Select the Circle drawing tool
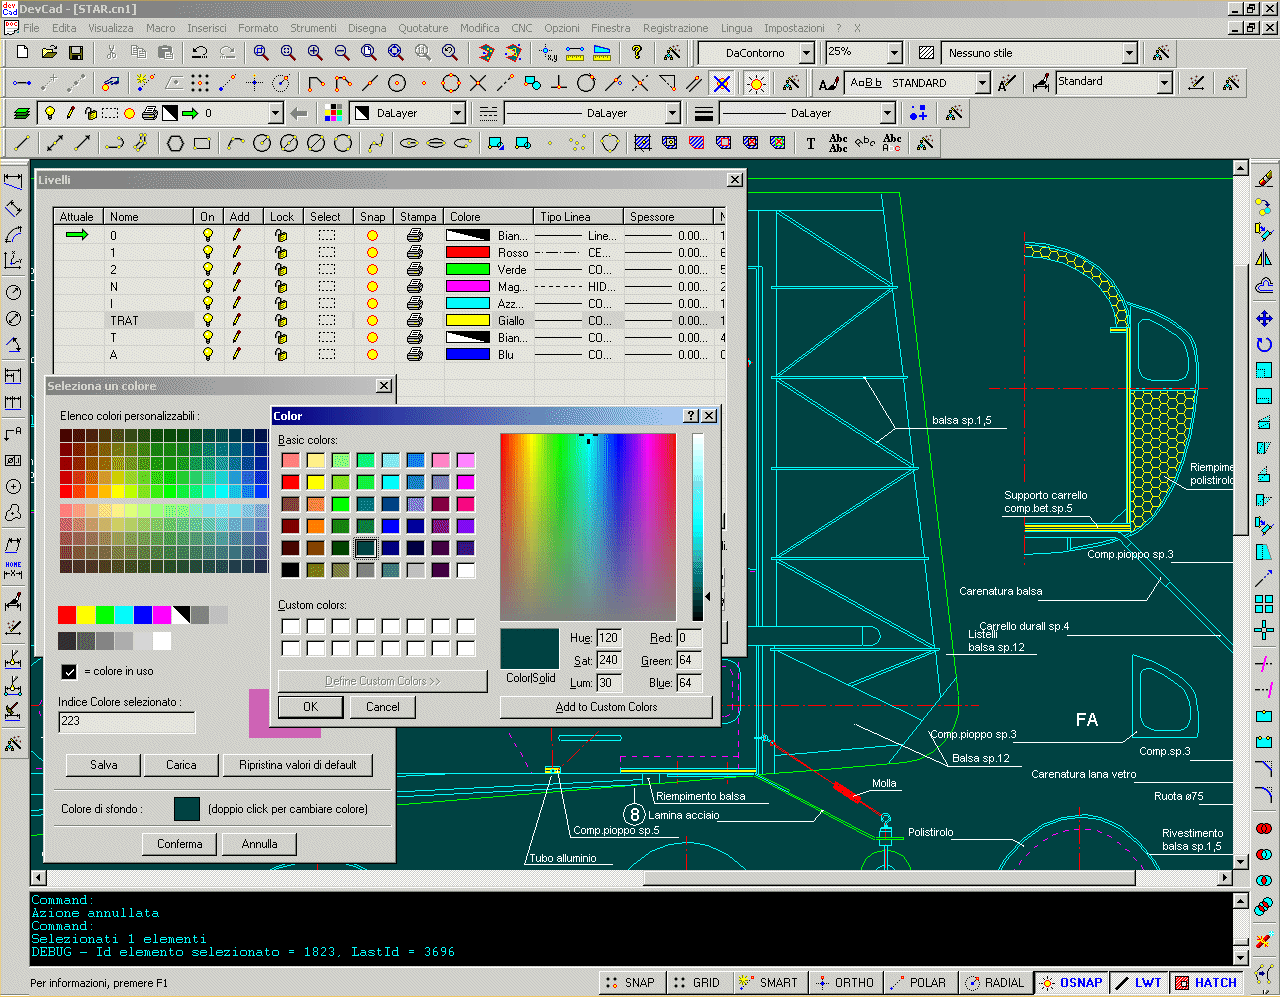This screenshot has width=1280, height=997. 262,142
